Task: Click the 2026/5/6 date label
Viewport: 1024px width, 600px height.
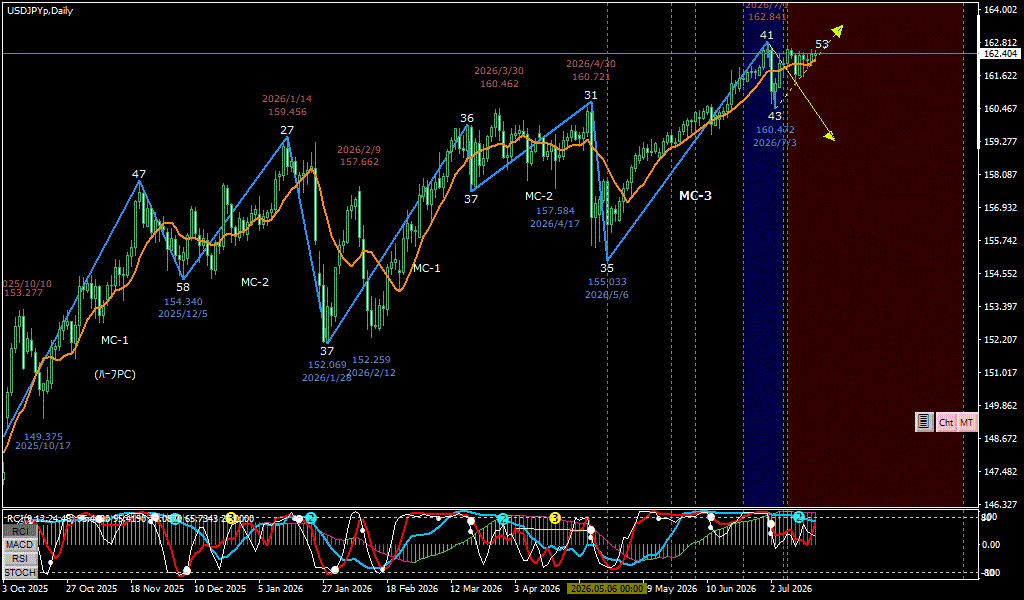Action: (607, 294)
